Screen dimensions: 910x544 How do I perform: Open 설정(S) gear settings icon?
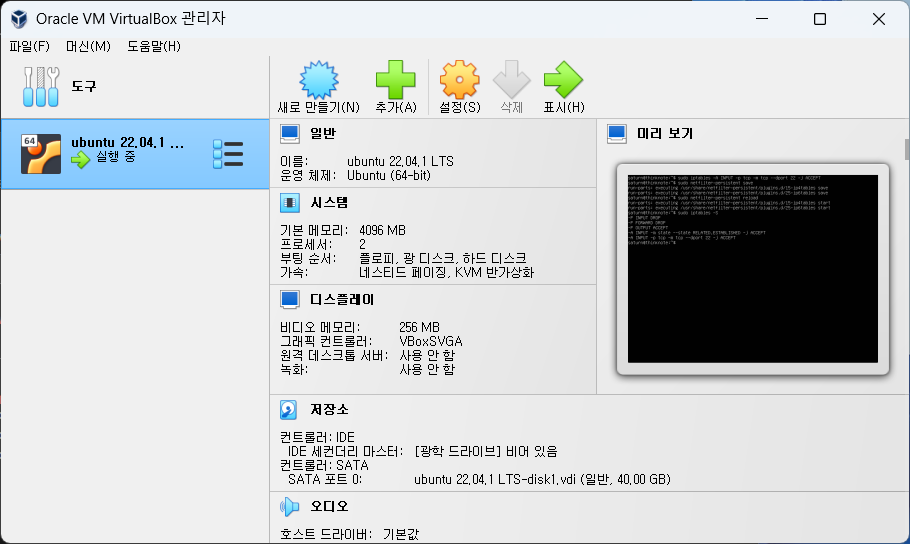[x=460, y=80]
